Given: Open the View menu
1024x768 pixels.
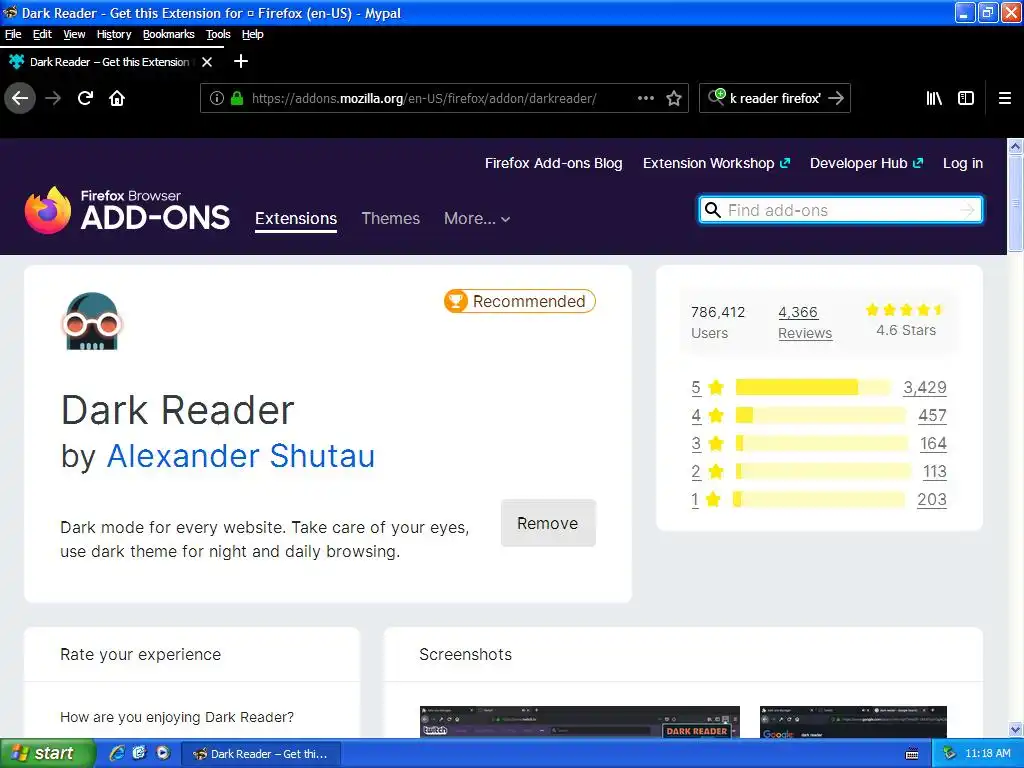Looking at the screenshot, I should click(x=74, y=34).
